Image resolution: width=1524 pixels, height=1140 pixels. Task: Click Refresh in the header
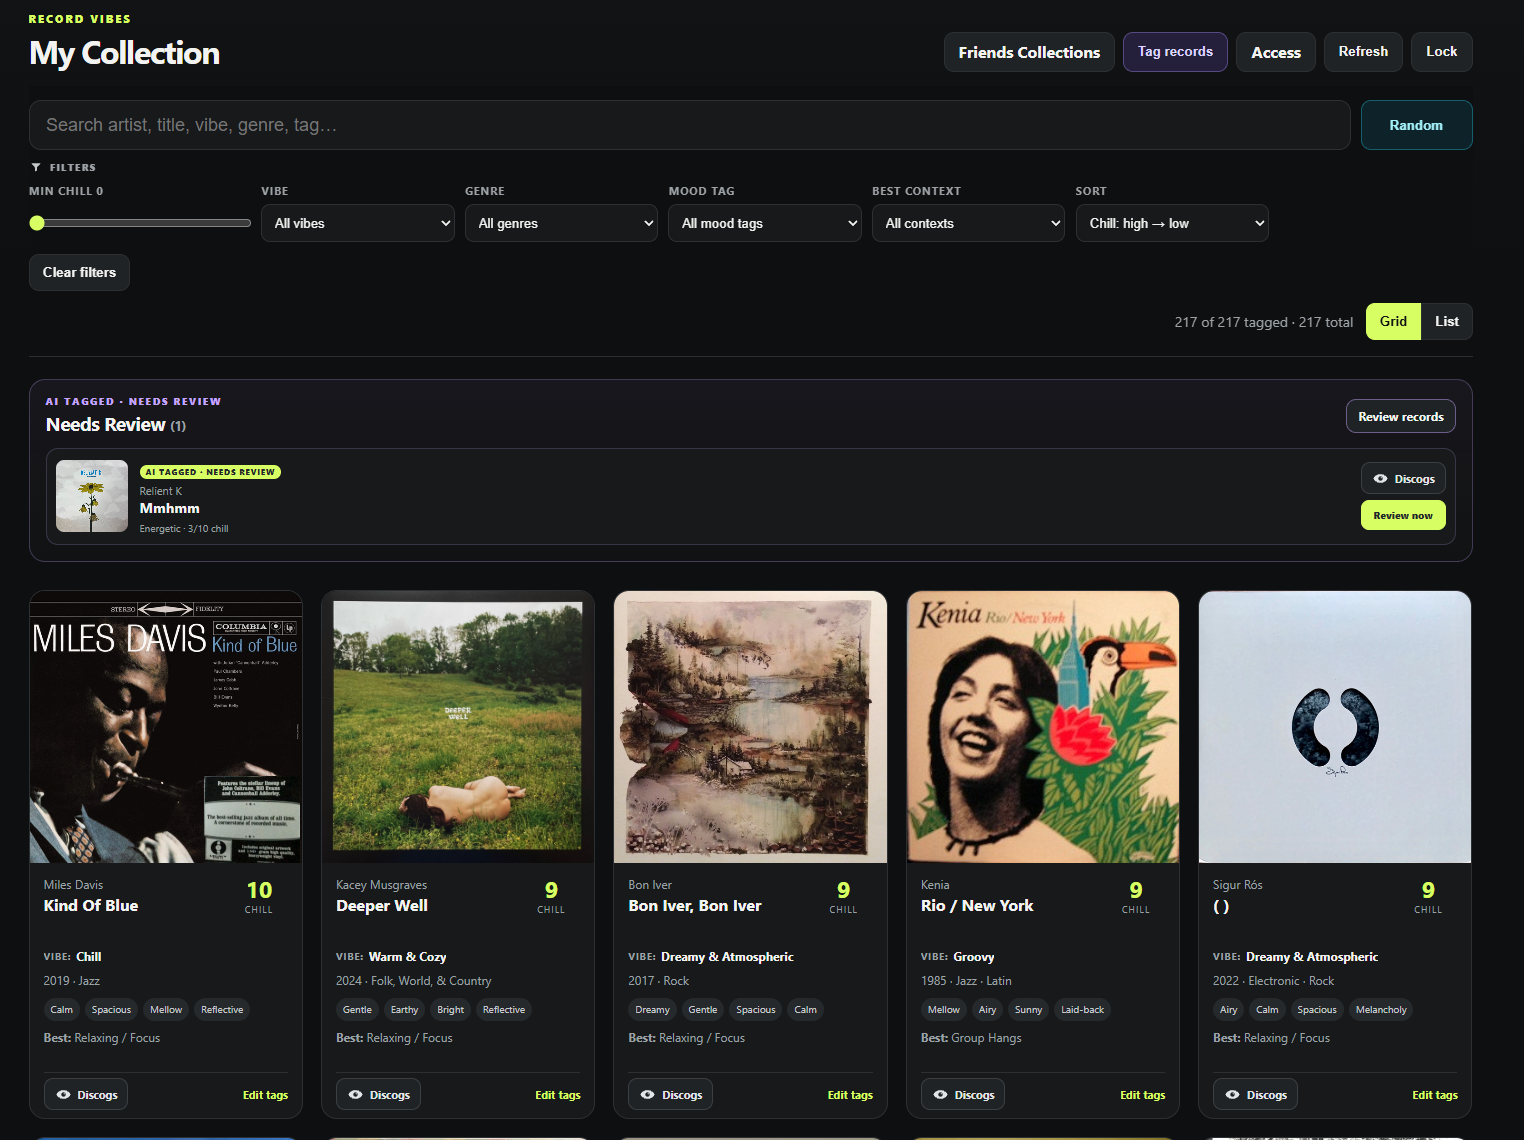1363,52
